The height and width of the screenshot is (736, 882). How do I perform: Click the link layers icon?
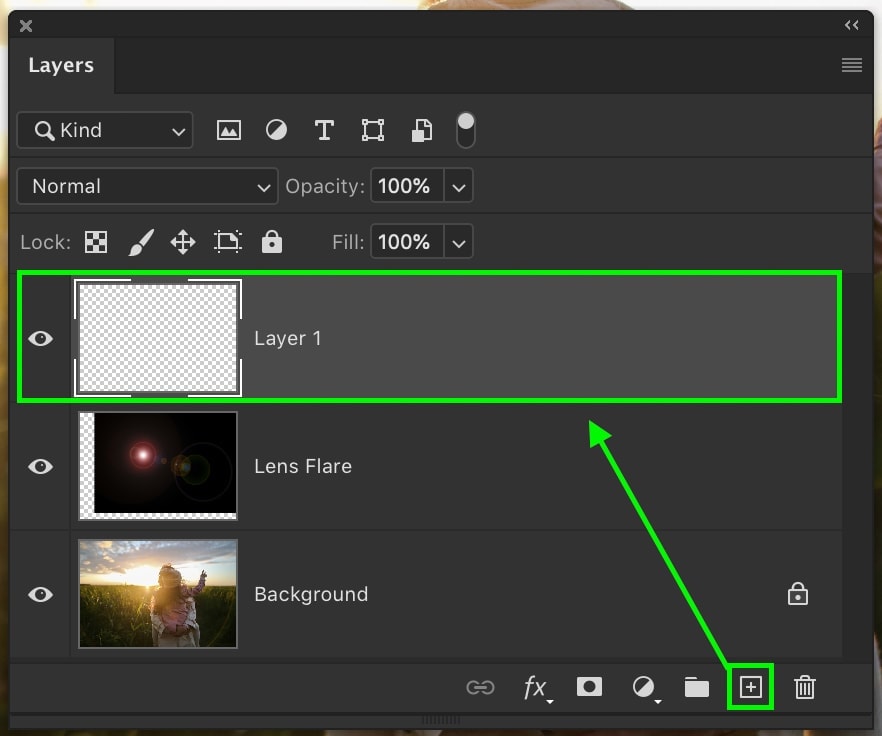click(x=480, y=687)
